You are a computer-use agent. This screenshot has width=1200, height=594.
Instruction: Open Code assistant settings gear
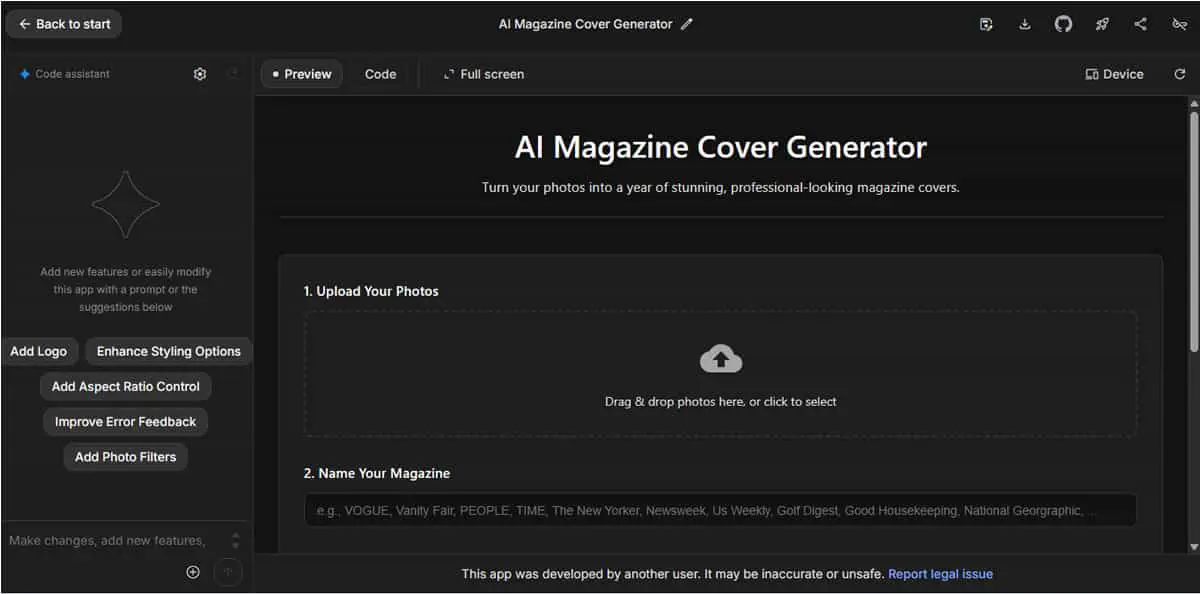200,74
